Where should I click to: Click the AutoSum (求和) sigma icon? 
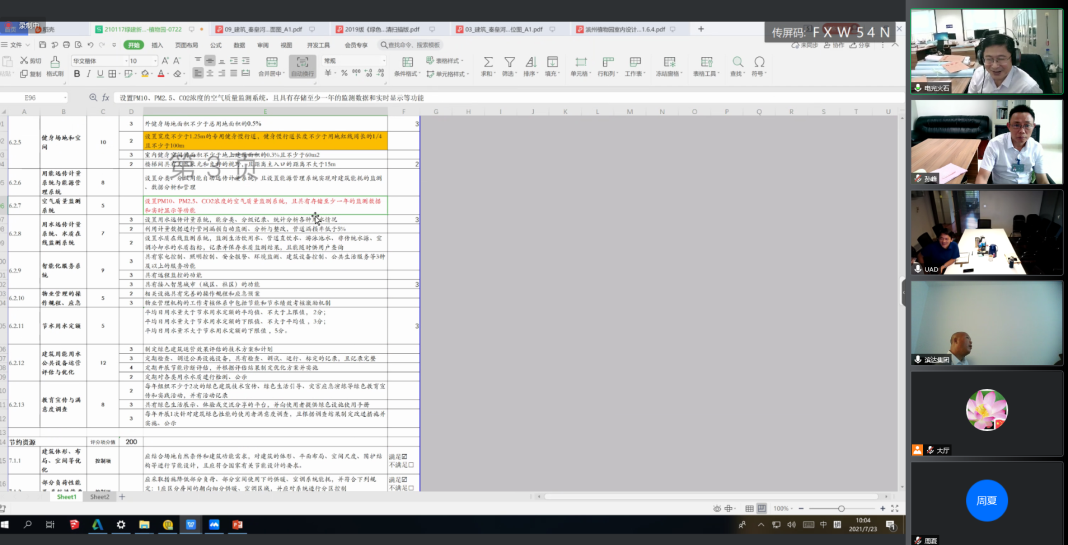pyautogui.click(x=488, y=62)
